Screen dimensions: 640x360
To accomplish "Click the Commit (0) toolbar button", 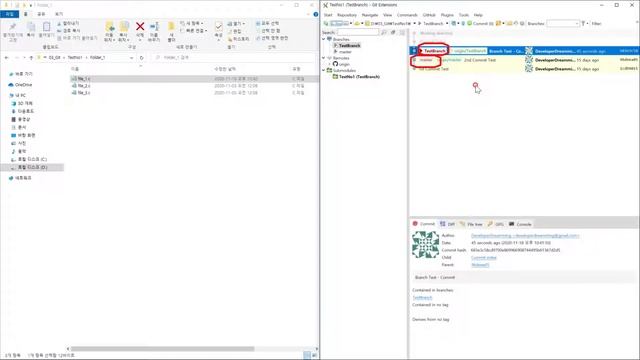I will [480, 24].
